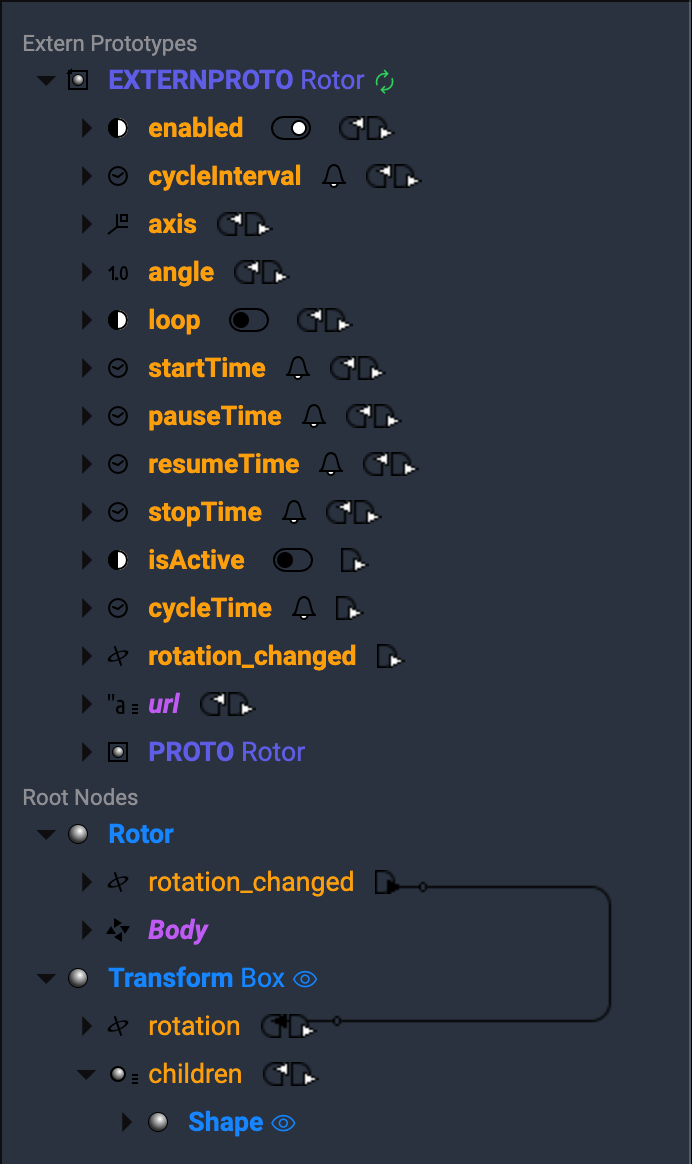Viewport: 692px width, 1164px height.
Task: Click the bell icon next to pauseTime
Action: pos(314,417)
